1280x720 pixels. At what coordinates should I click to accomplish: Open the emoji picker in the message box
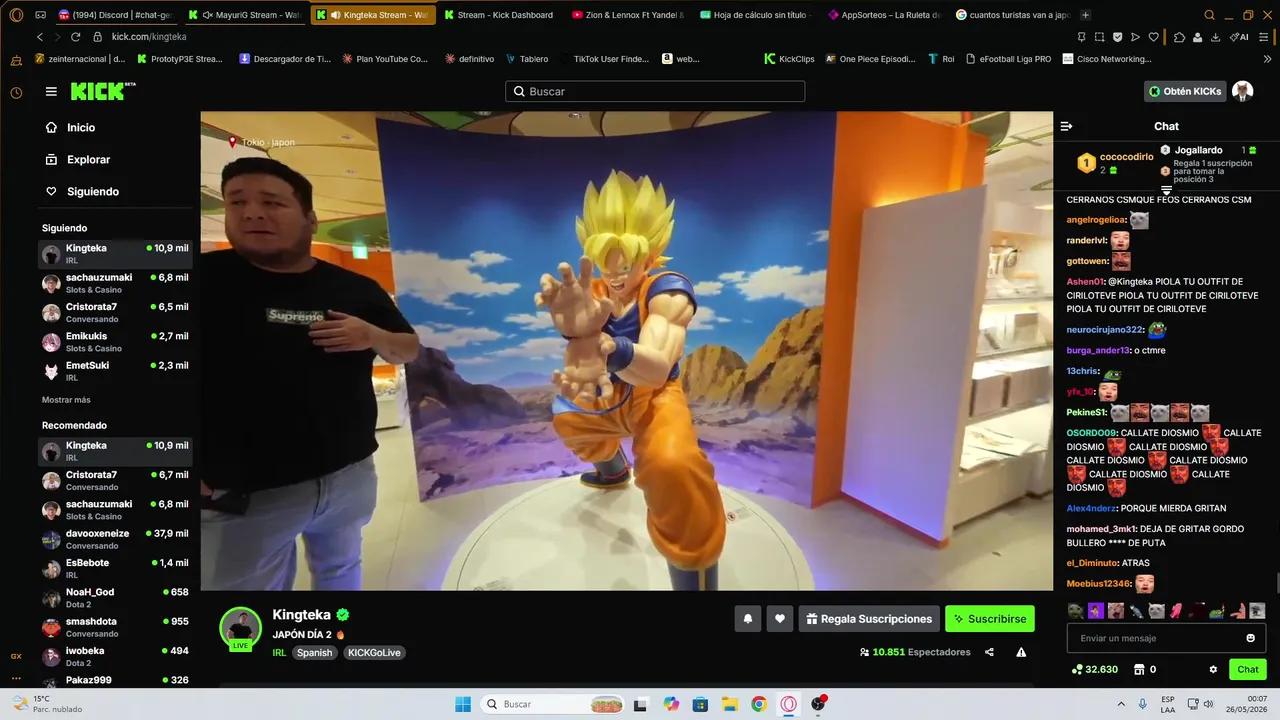click(x=1250, y=638)
